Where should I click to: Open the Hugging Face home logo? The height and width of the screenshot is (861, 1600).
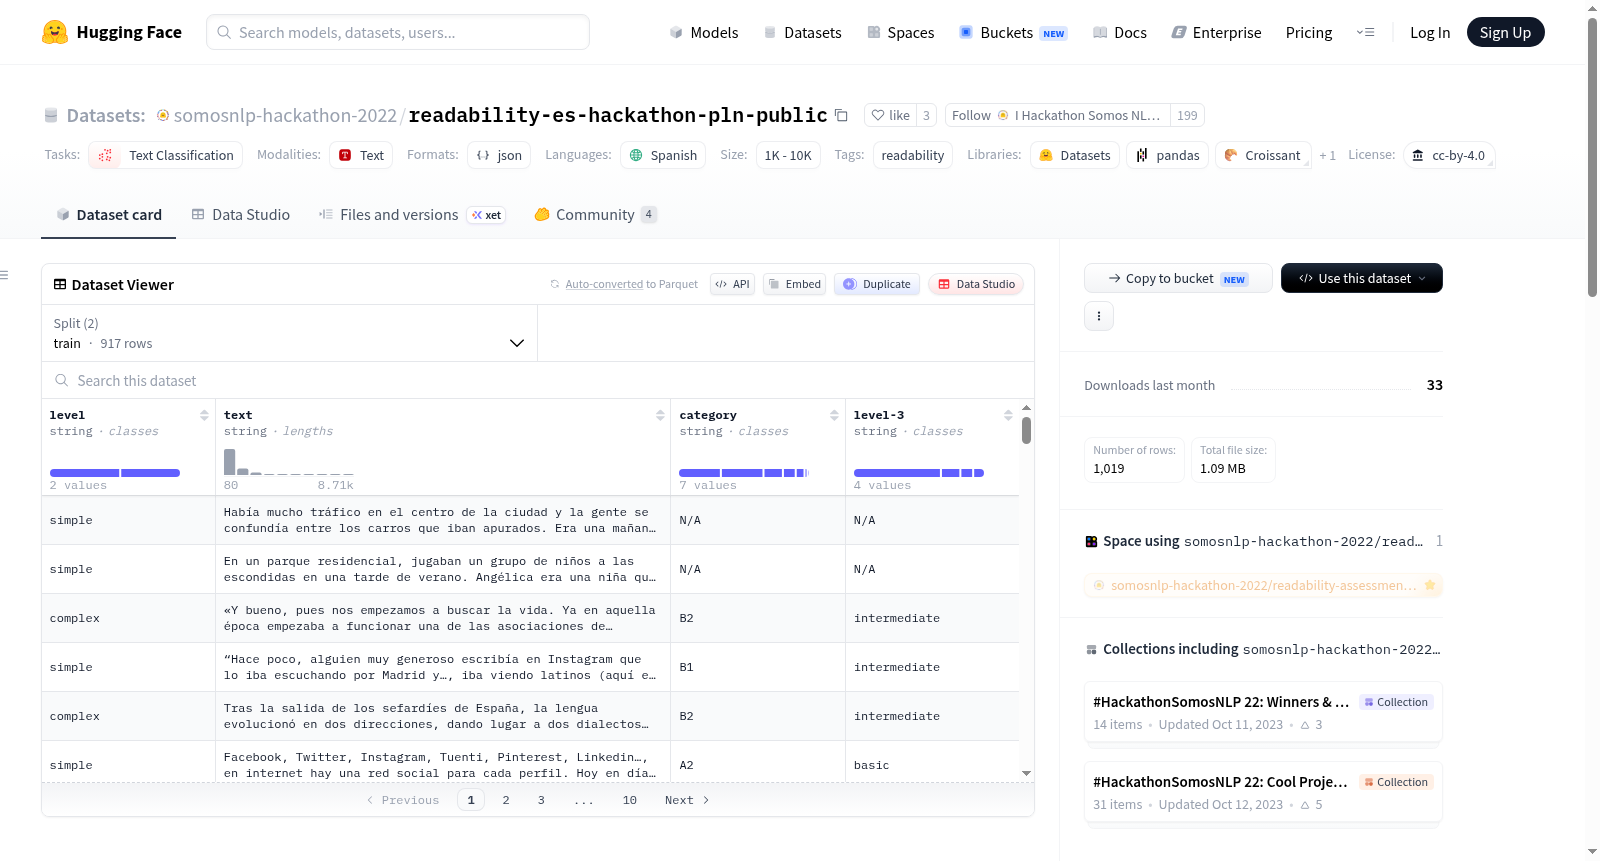tap(112, 32)
